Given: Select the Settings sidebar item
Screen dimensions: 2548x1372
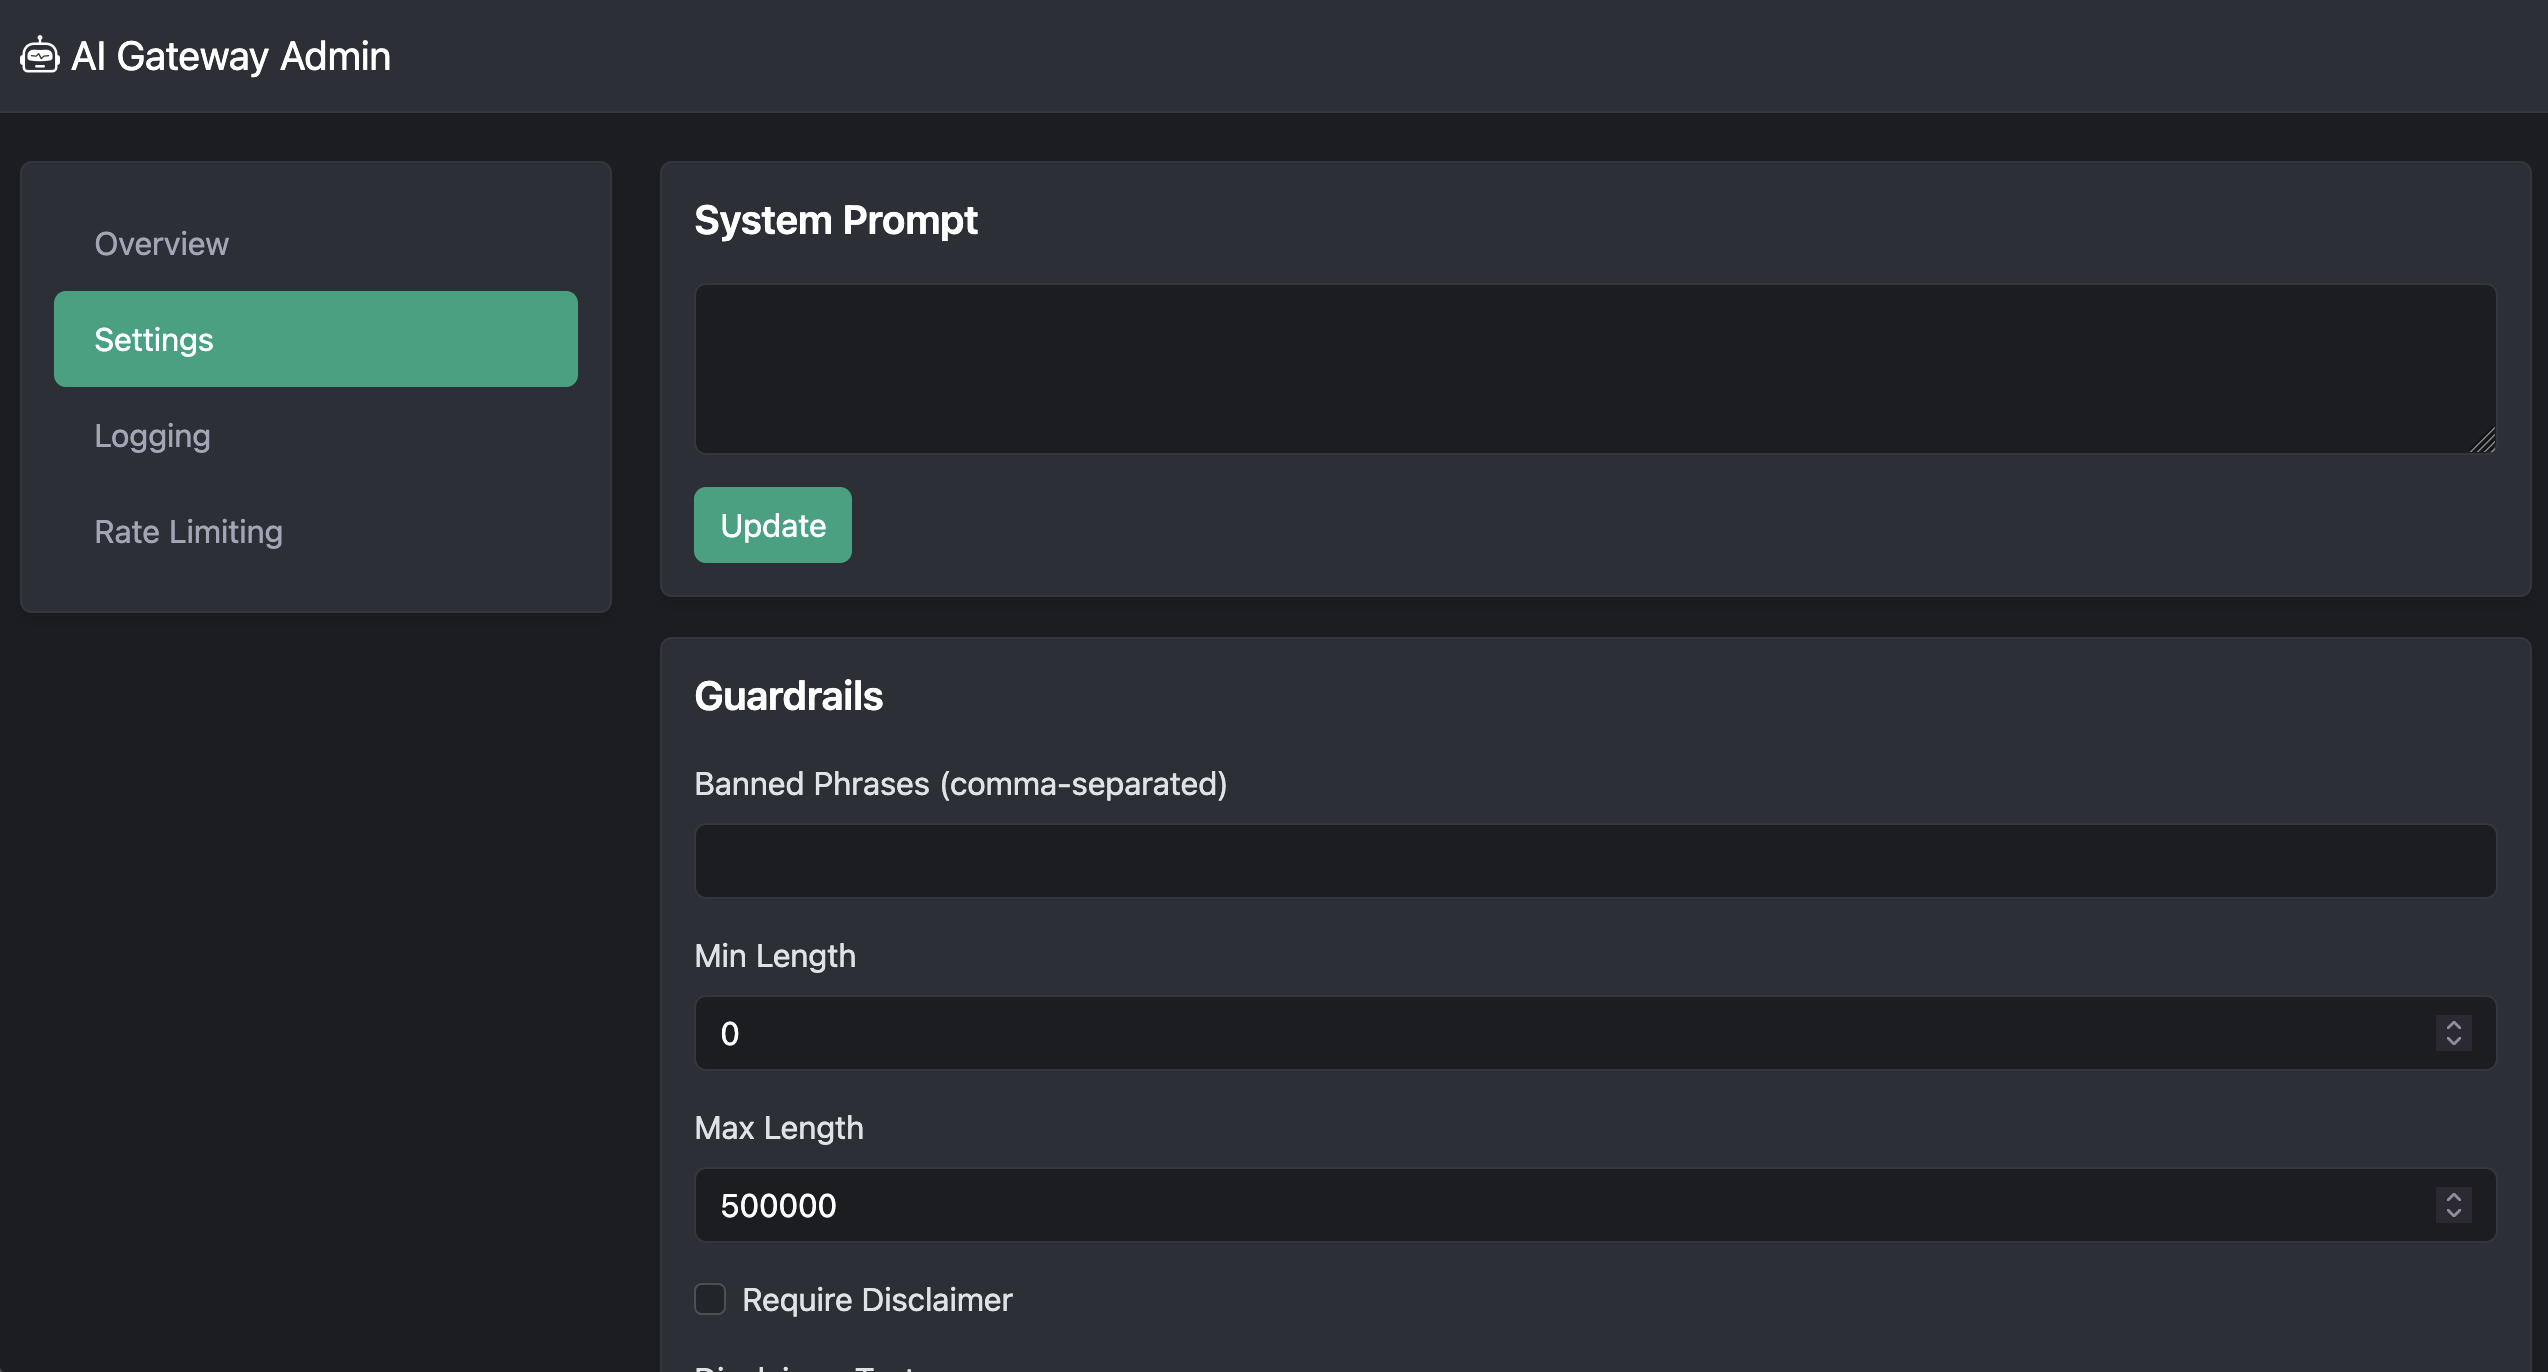Looking at the screenshot, I should coord(315,339).
